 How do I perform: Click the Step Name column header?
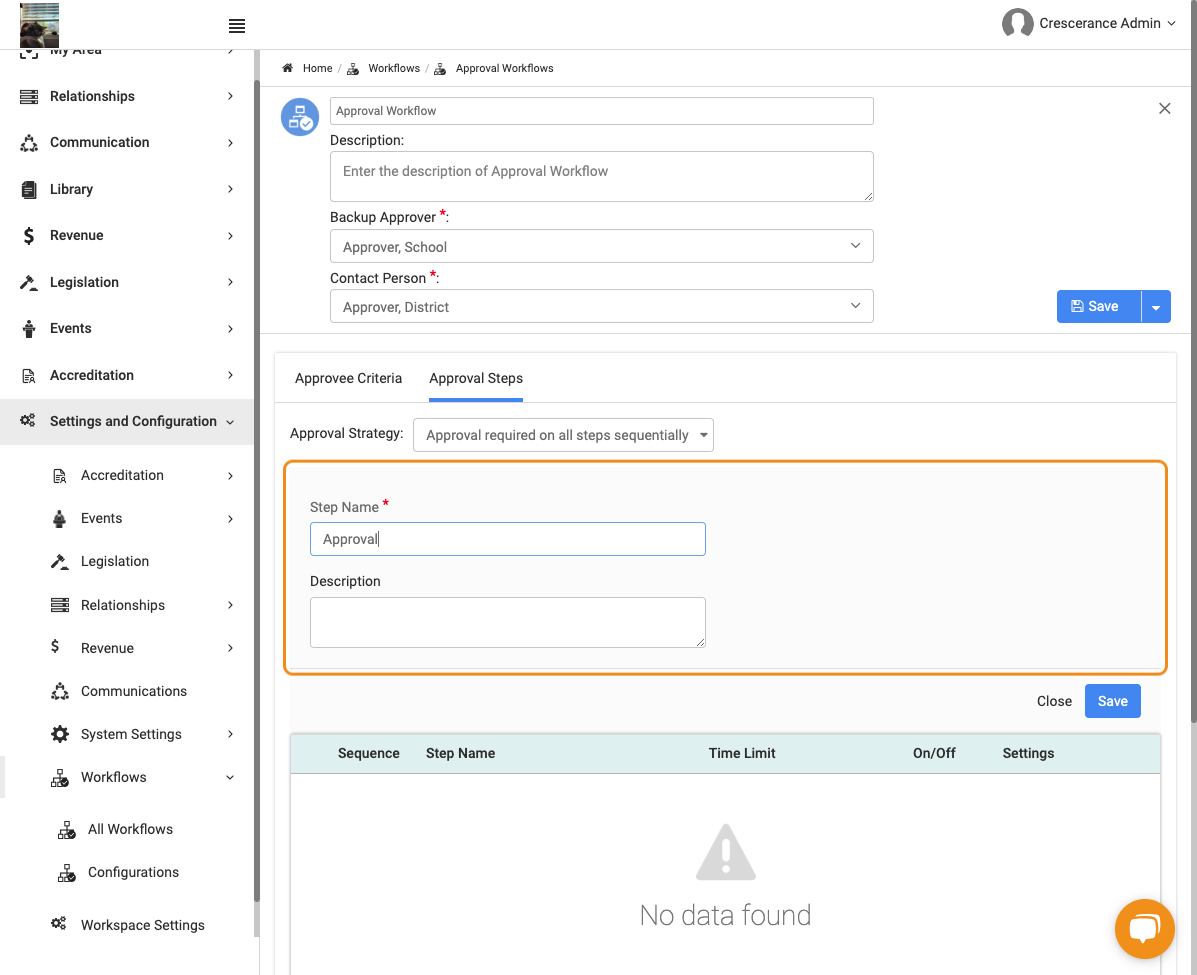coord(460,754)
